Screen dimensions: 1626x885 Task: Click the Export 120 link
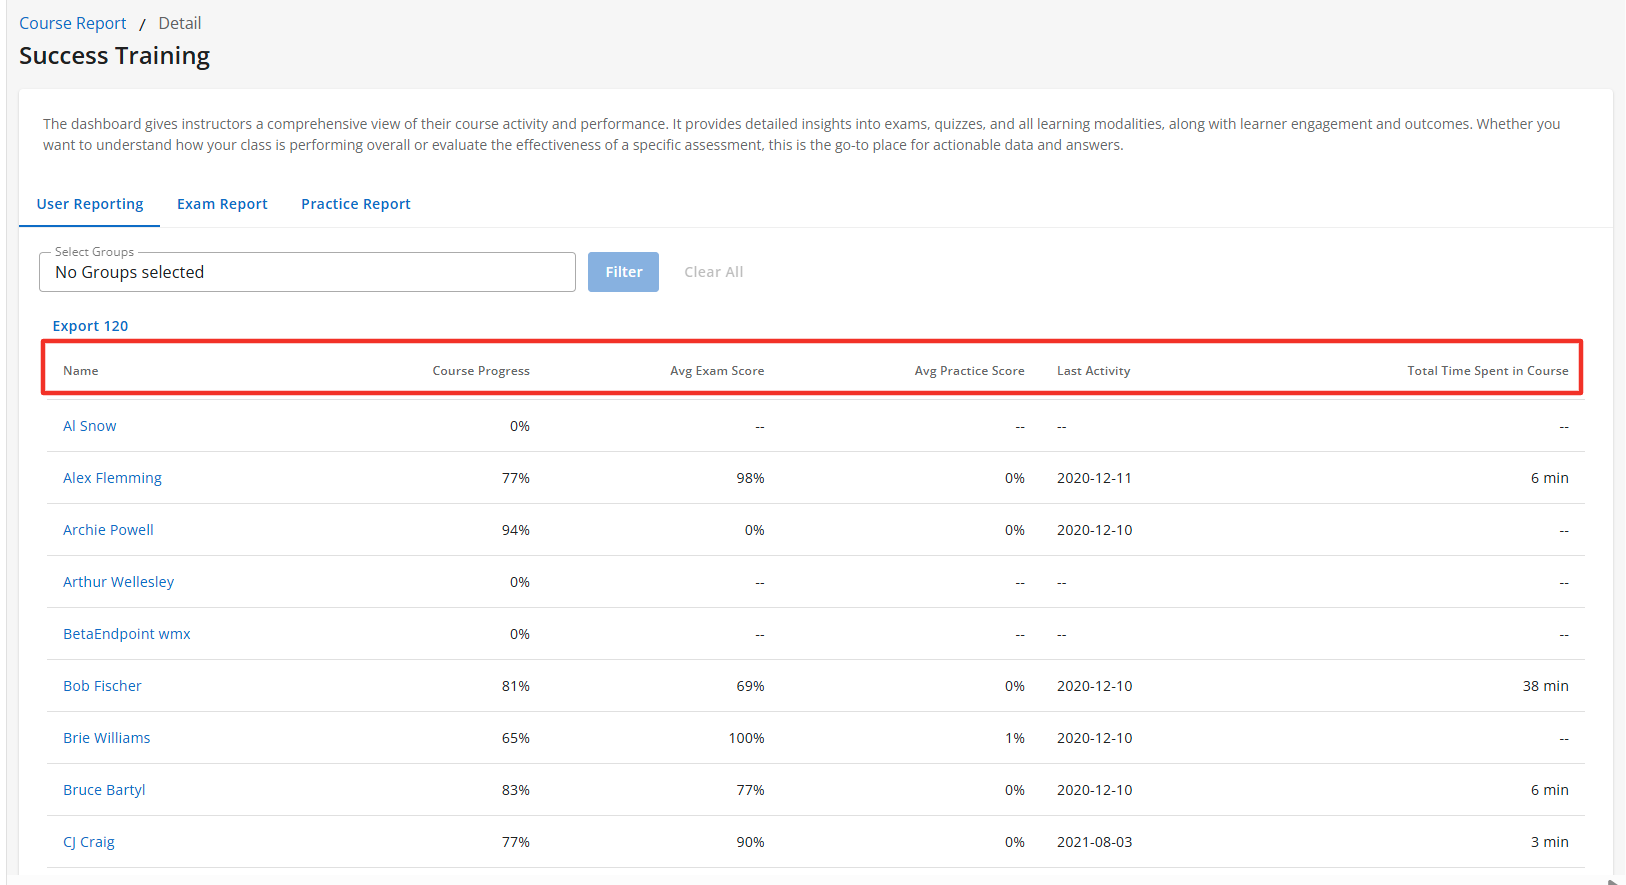(x=90, y=326)
